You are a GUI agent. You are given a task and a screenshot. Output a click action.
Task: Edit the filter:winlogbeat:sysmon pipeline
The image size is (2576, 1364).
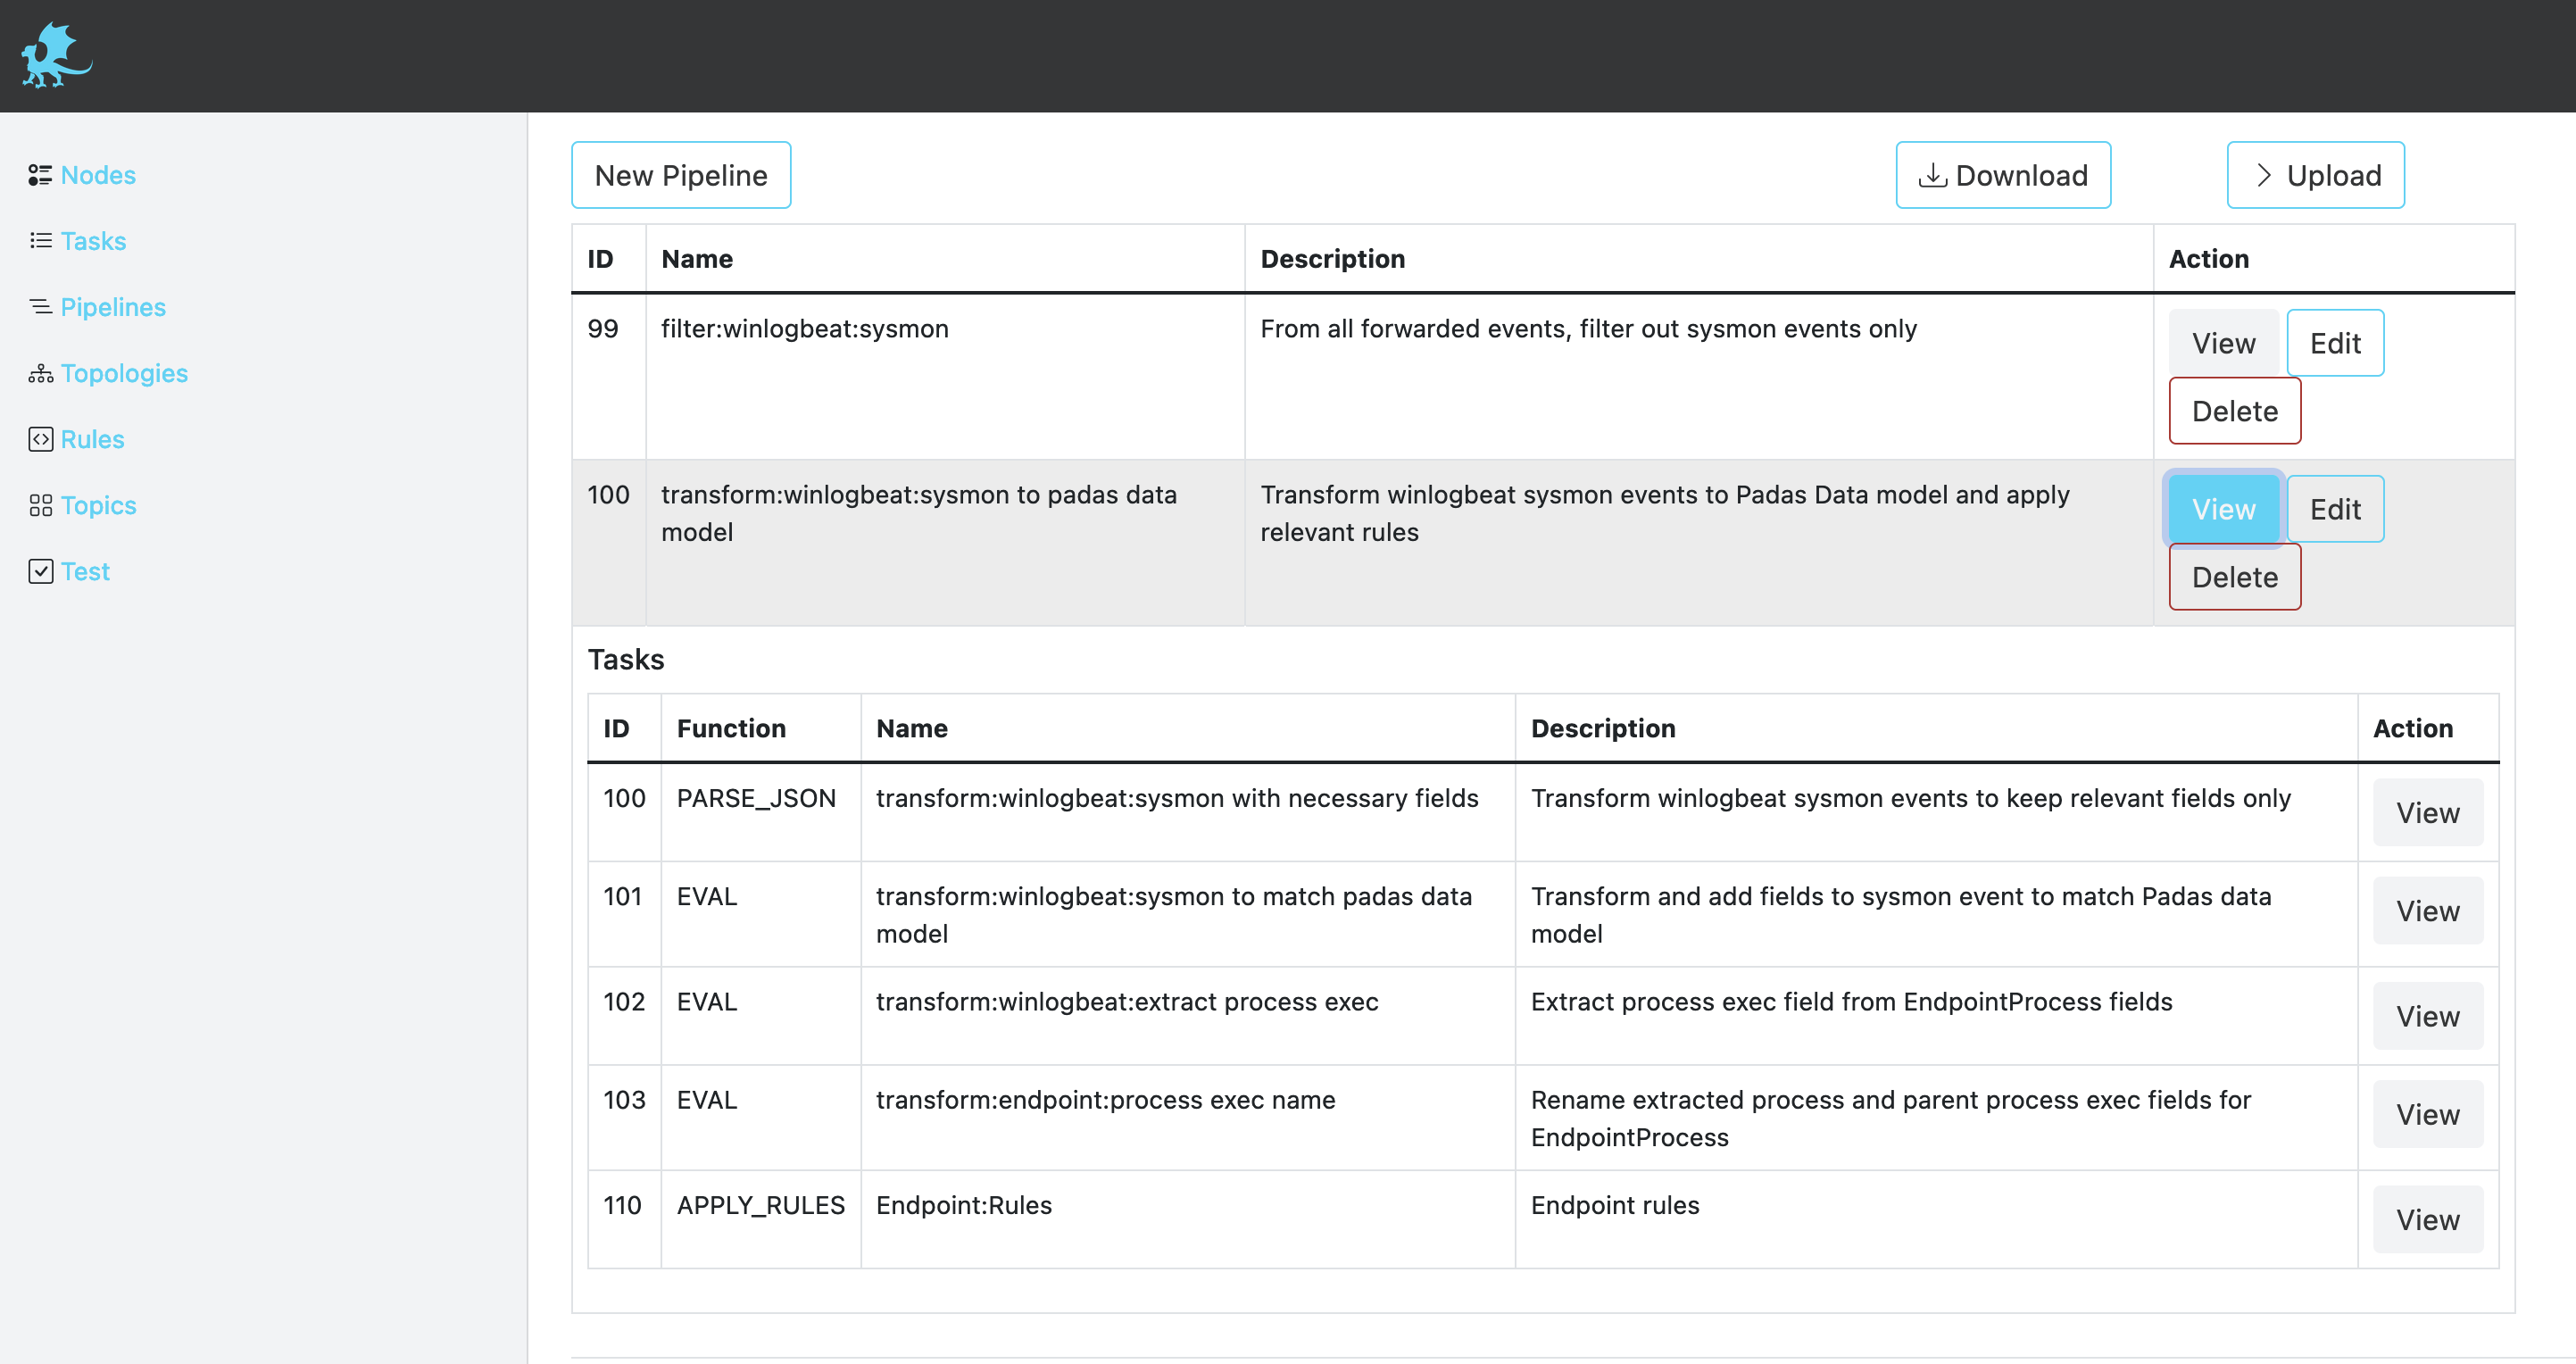pos(2335,343)
